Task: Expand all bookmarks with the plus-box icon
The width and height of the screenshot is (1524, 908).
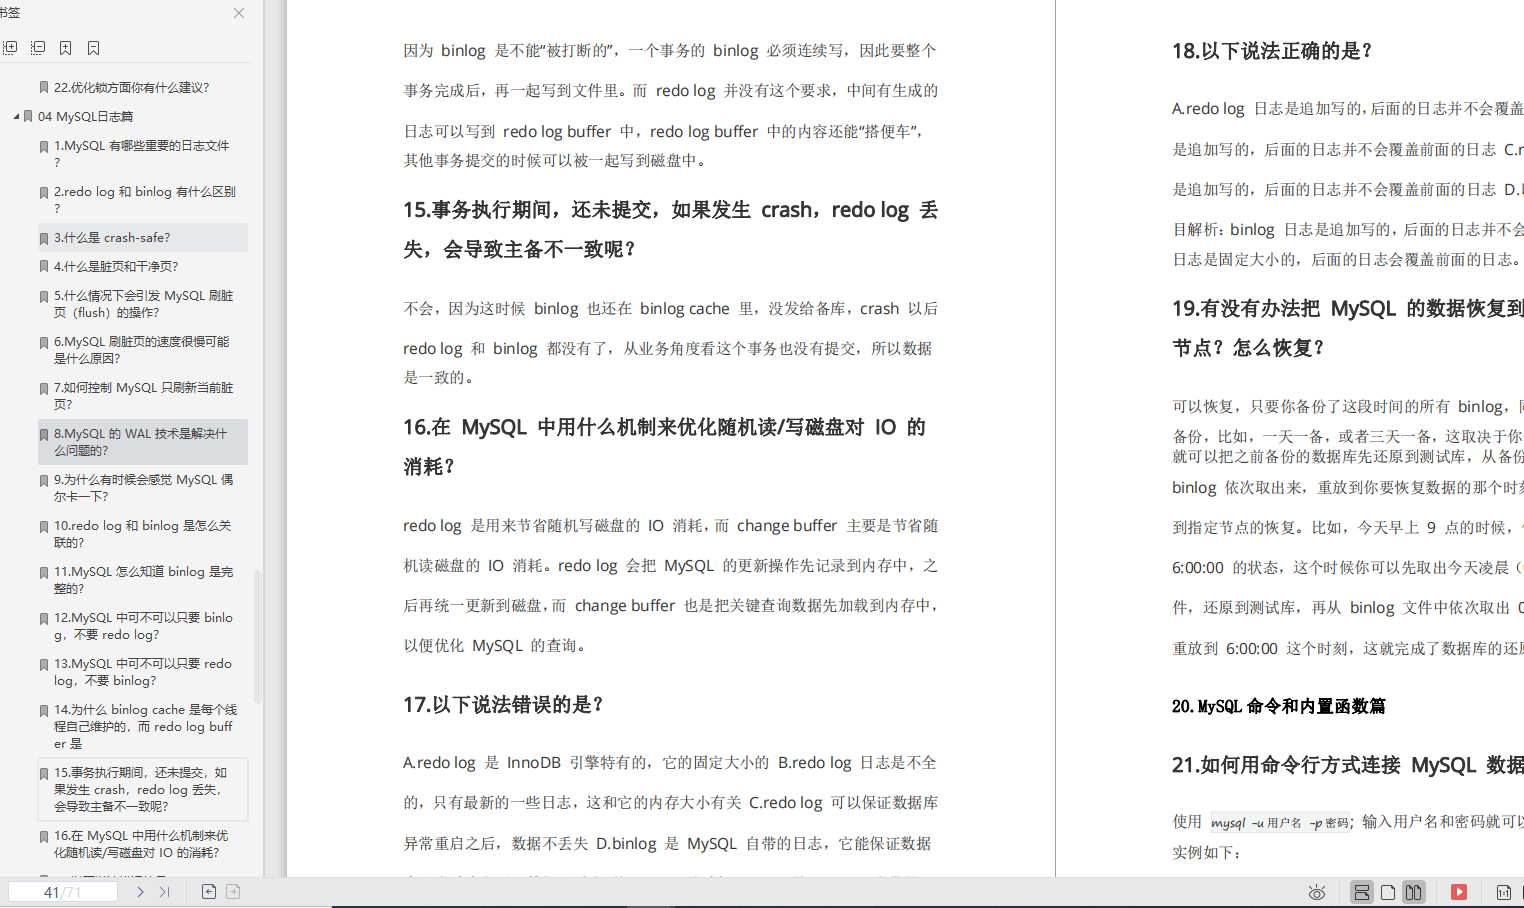Action: coord(10,48)
